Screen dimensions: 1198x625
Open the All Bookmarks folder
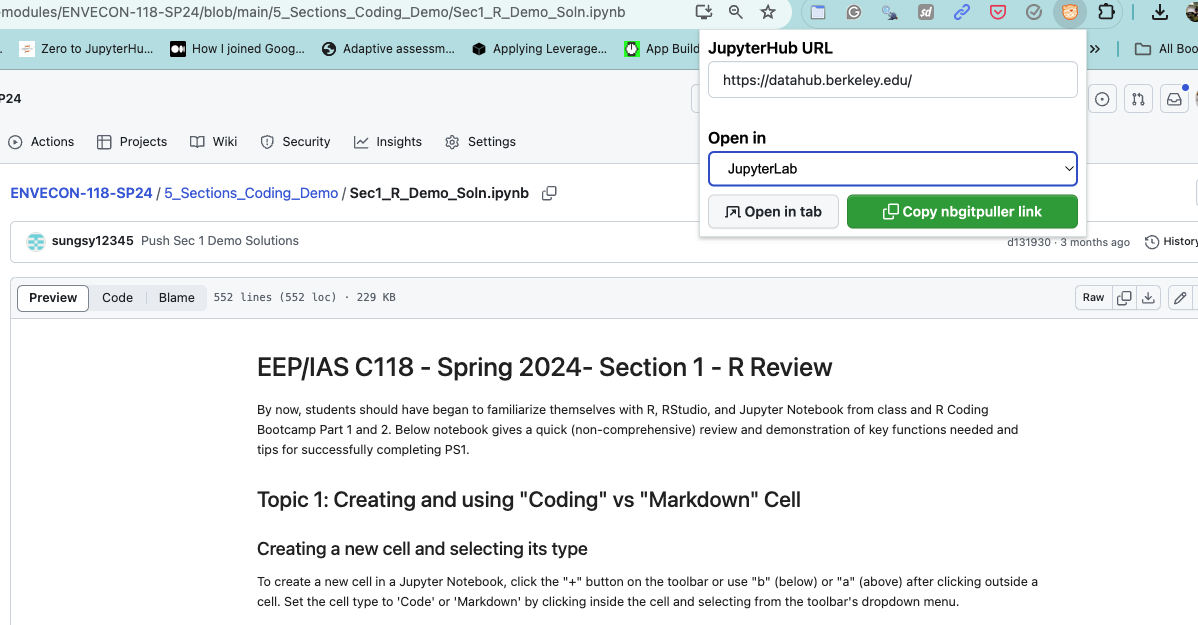click(1167, 48)
